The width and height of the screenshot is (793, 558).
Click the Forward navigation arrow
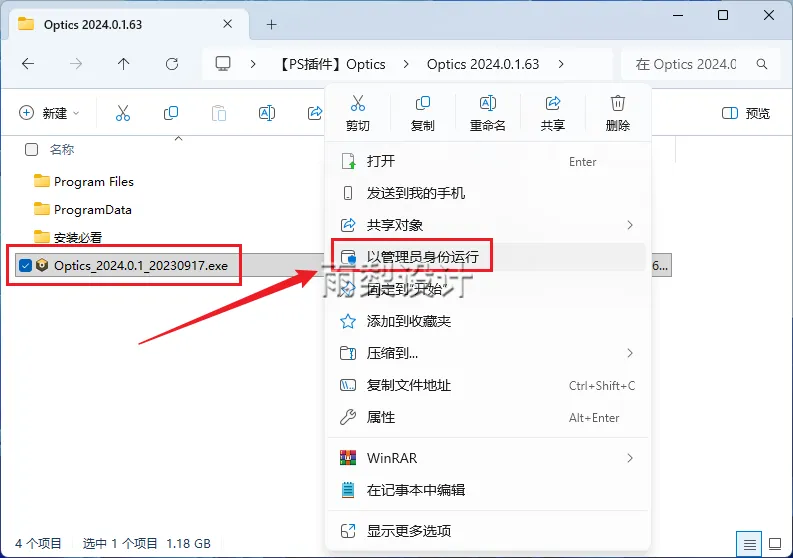click(x=76, y=64)
